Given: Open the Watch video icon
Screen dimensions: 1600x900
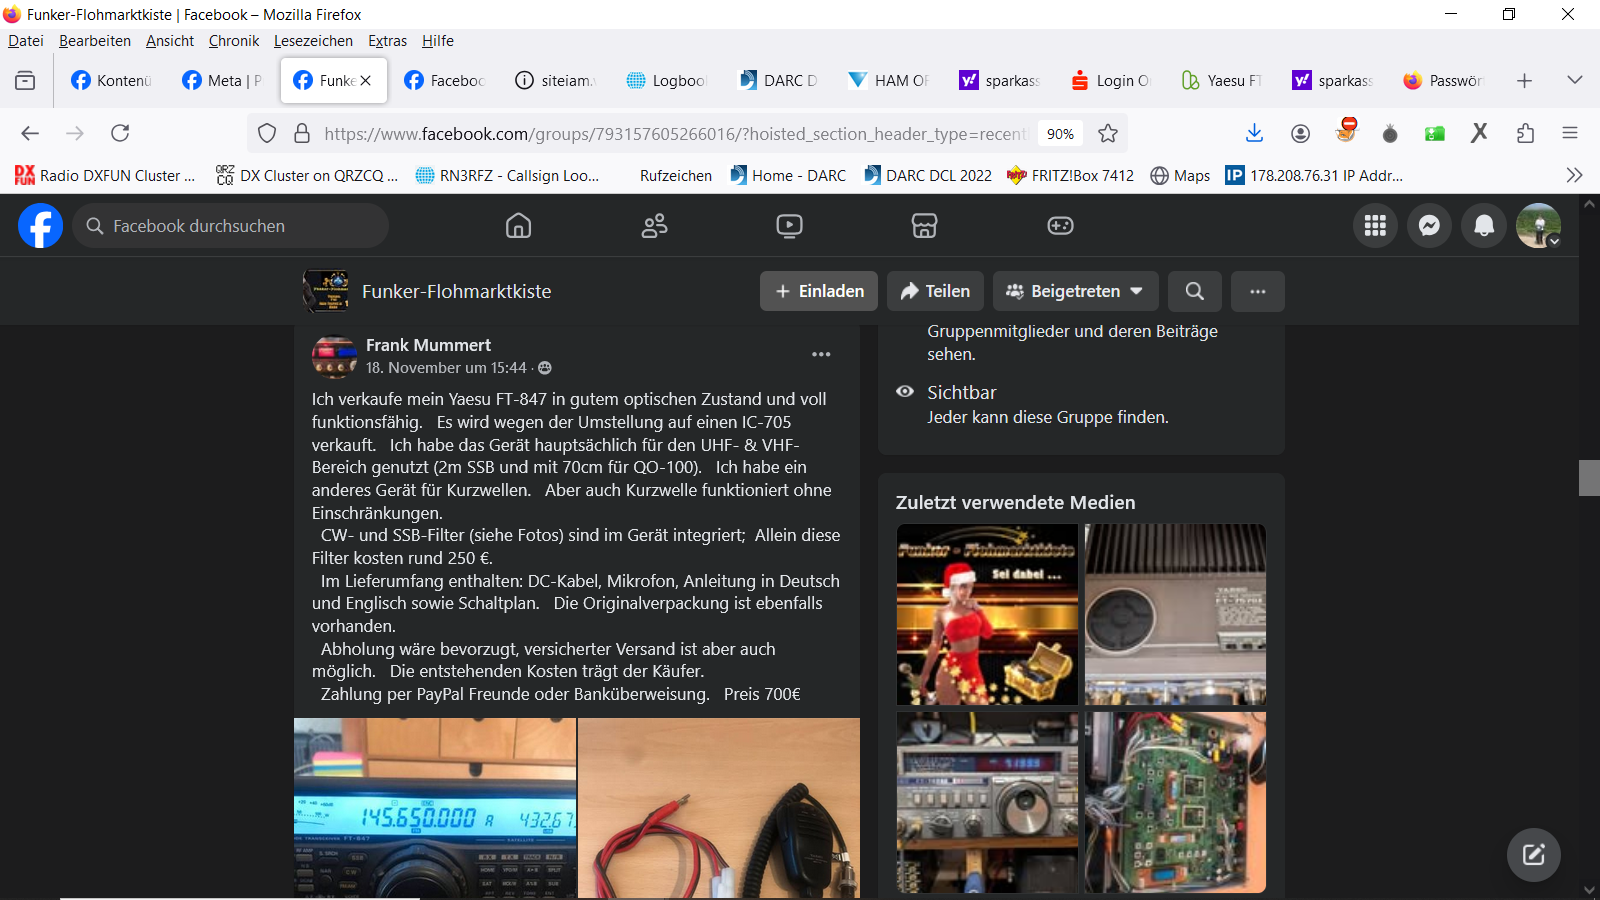Looking at the screenshot, I should pos(789,226).
